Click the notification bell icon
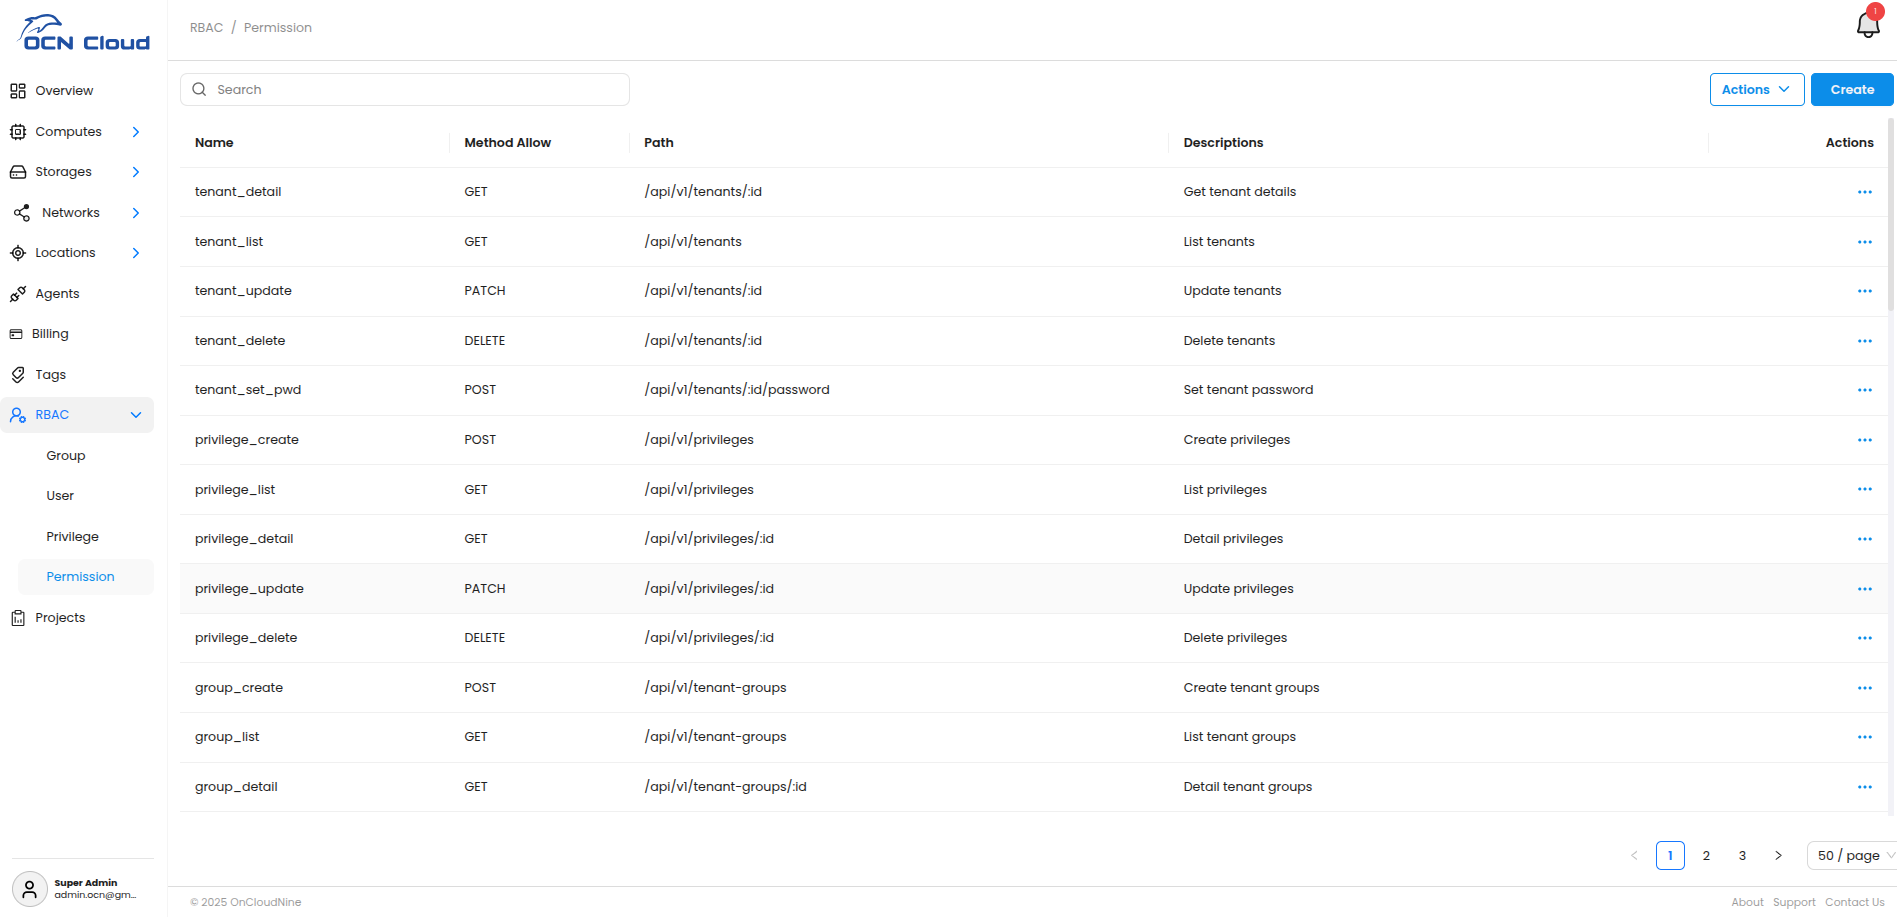 point(1867,25)
